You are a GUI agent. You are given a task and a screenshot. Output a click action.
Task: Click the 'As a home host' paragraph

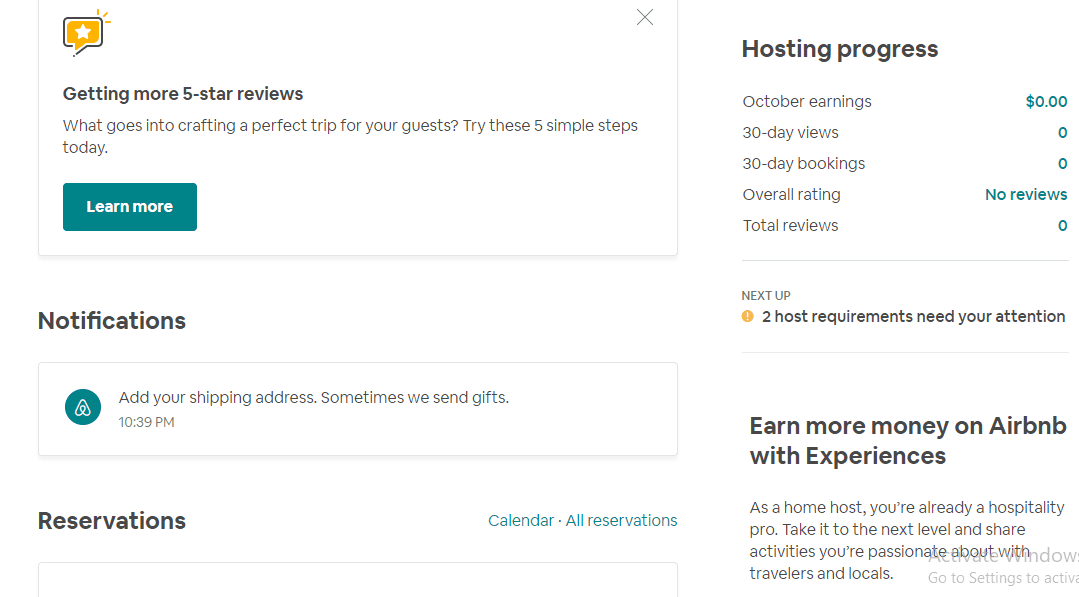click(907, 540)
